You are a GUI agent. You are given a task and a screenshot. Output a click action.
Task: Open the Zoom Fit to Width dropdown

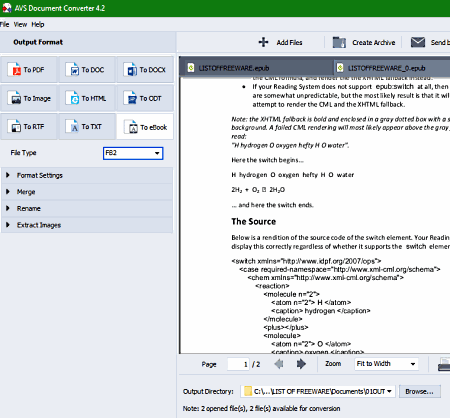click(x=386, y=364)
